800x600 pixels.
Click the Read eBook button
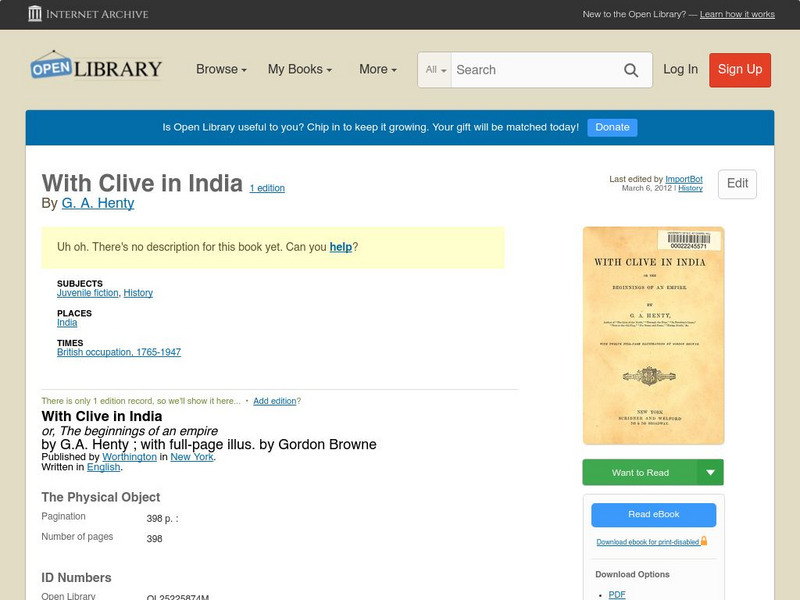pos(654,514)
